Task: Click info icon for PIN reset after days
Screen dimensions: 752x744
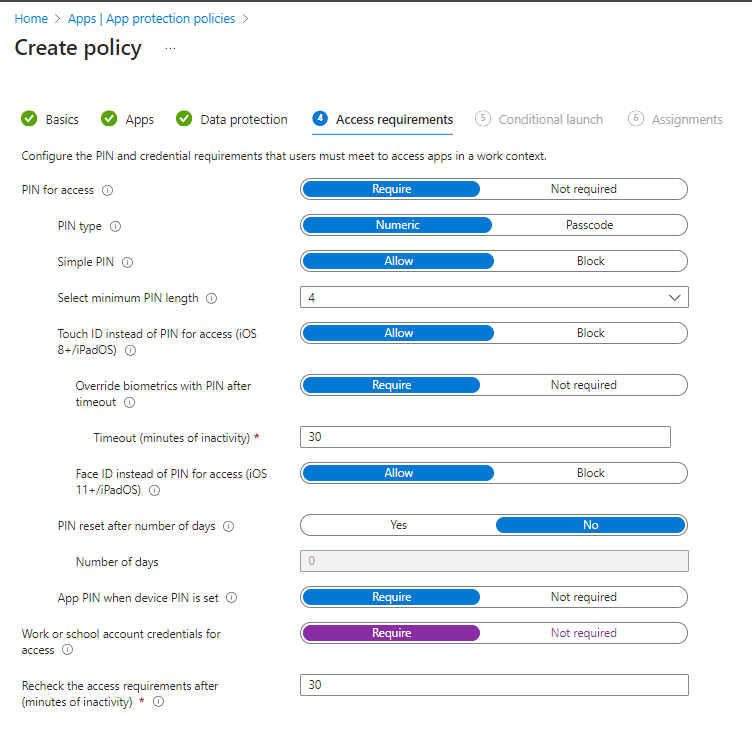Action: point(228,526)
